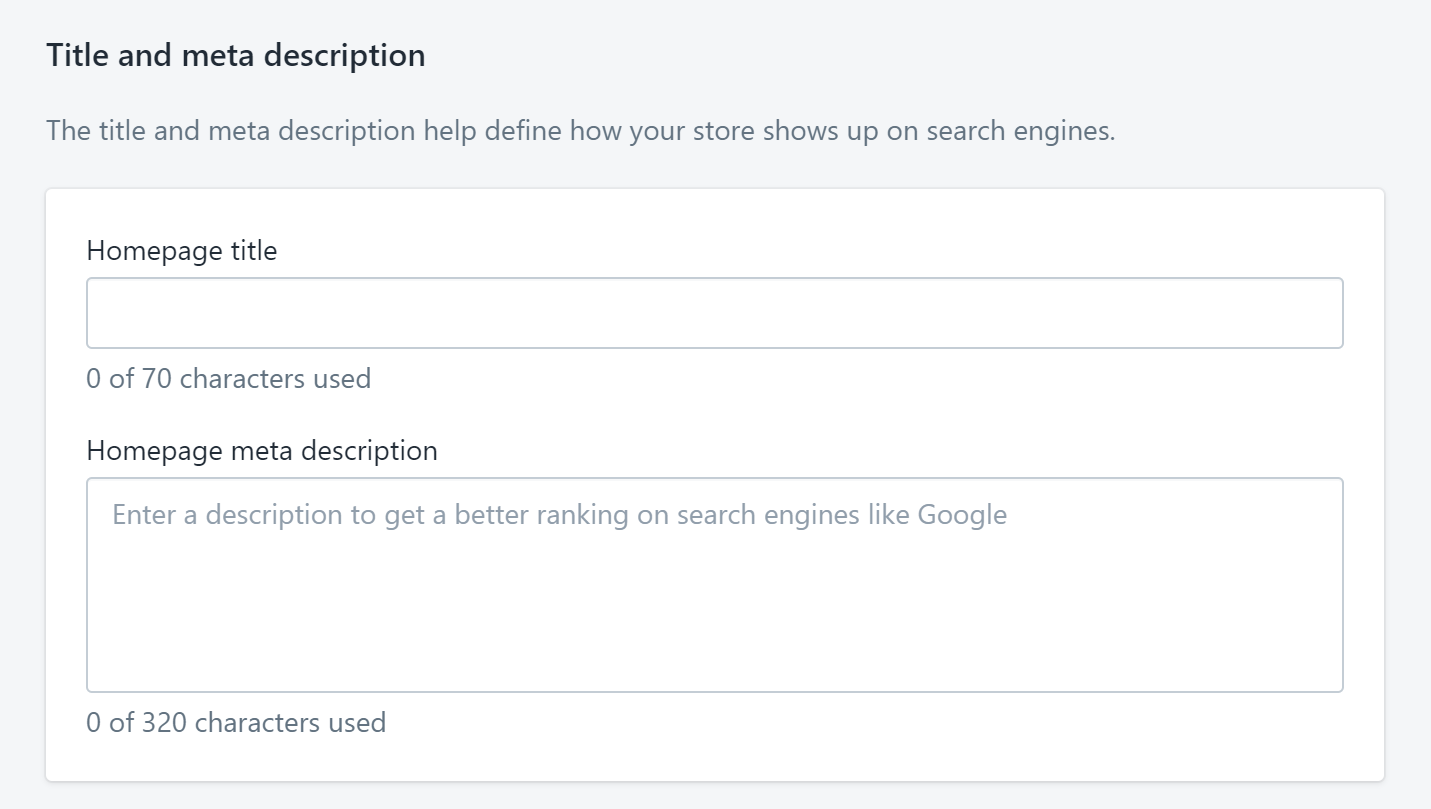Click inside the Homepage title input field
1431x809 pixels.
coord(714,313)
